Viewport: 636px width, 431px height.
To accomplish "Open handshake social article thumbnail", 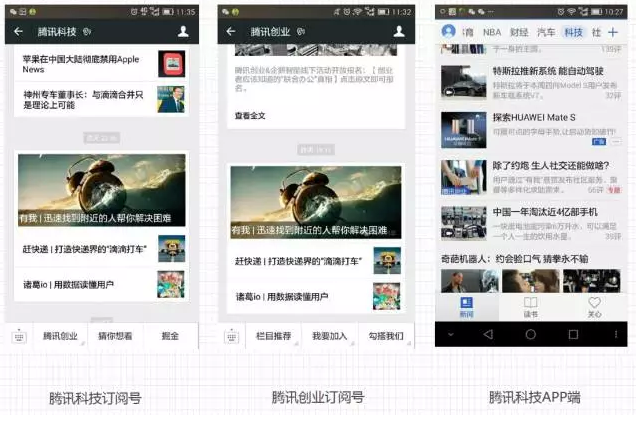I will click(464, 177).
